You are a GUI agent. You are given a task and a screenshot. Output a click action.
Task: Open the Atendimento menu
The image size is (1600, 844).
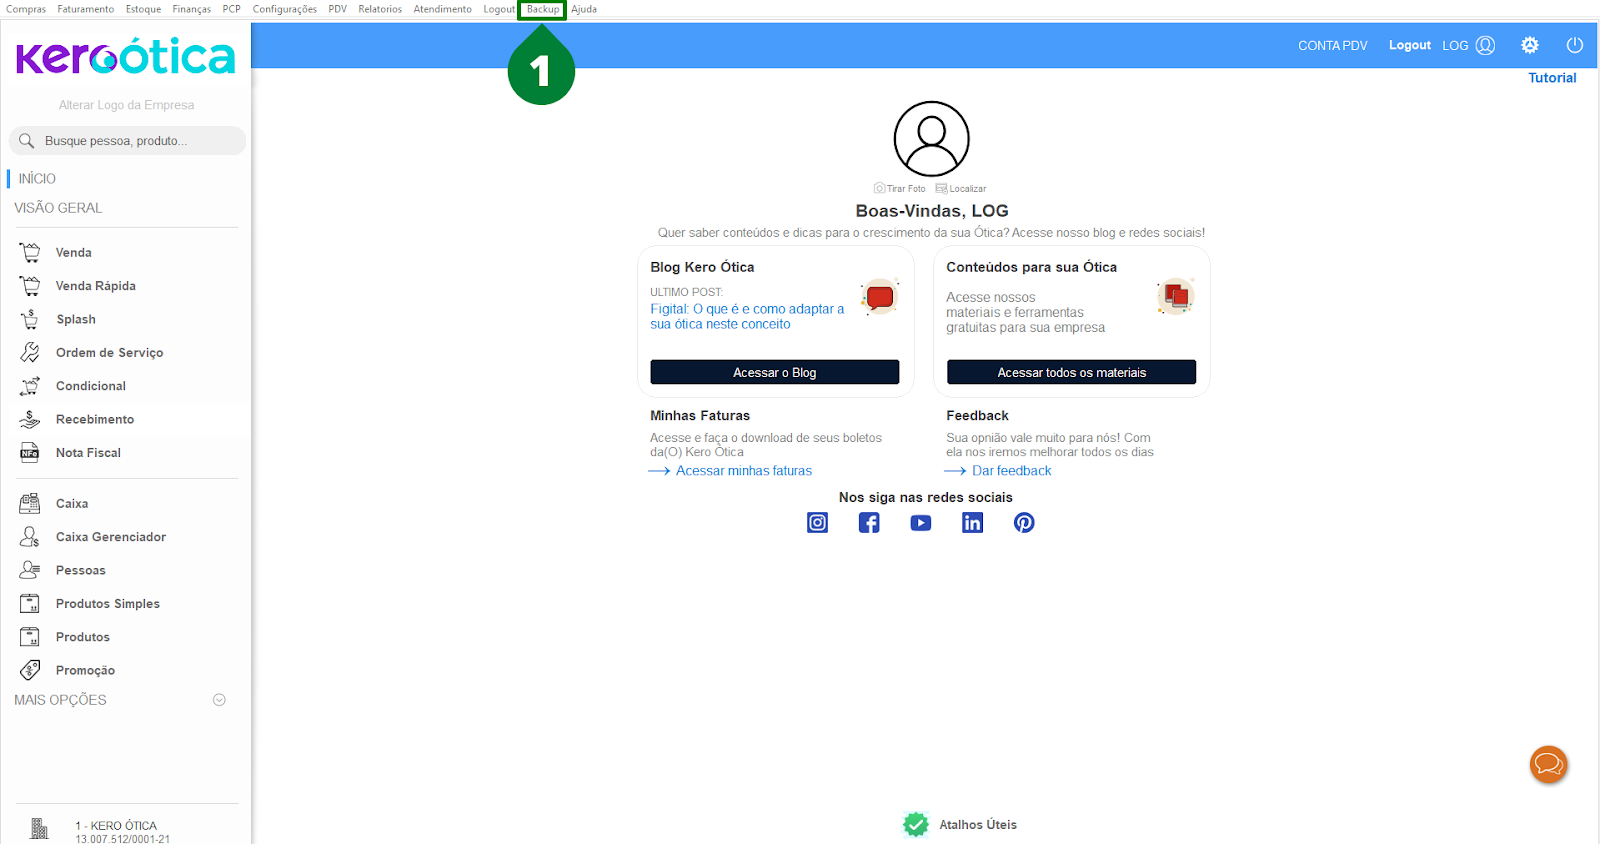click(x=442, y=9)
